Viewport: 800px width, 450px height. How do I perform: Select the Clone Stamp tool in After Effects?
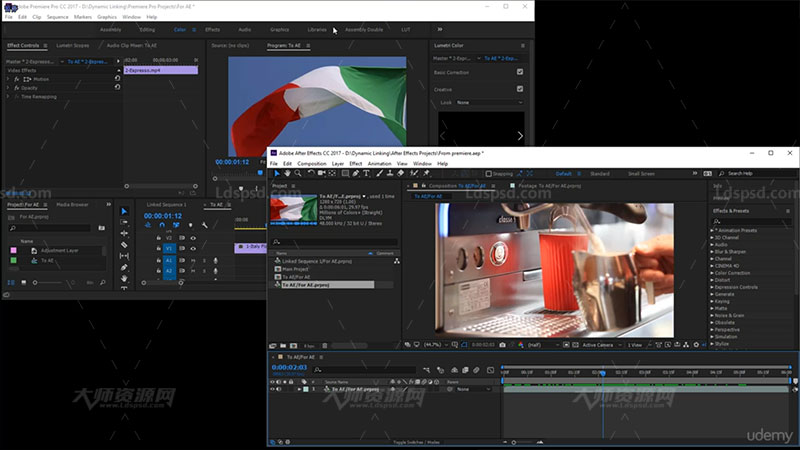tap(390, 173)
